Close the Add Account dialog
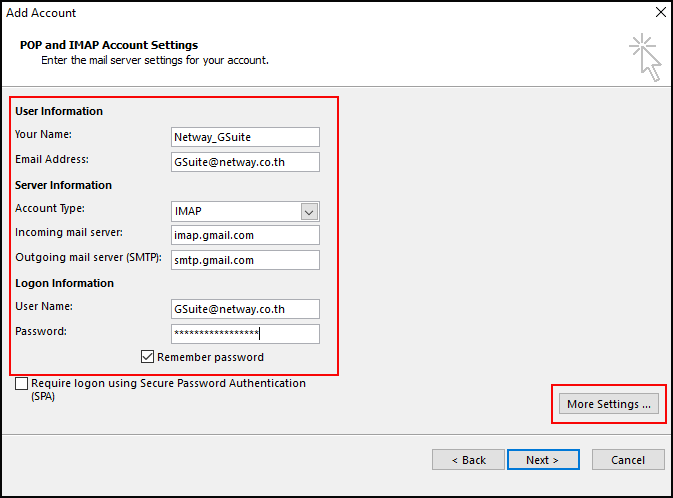The image size is (673, 498). 659,13
